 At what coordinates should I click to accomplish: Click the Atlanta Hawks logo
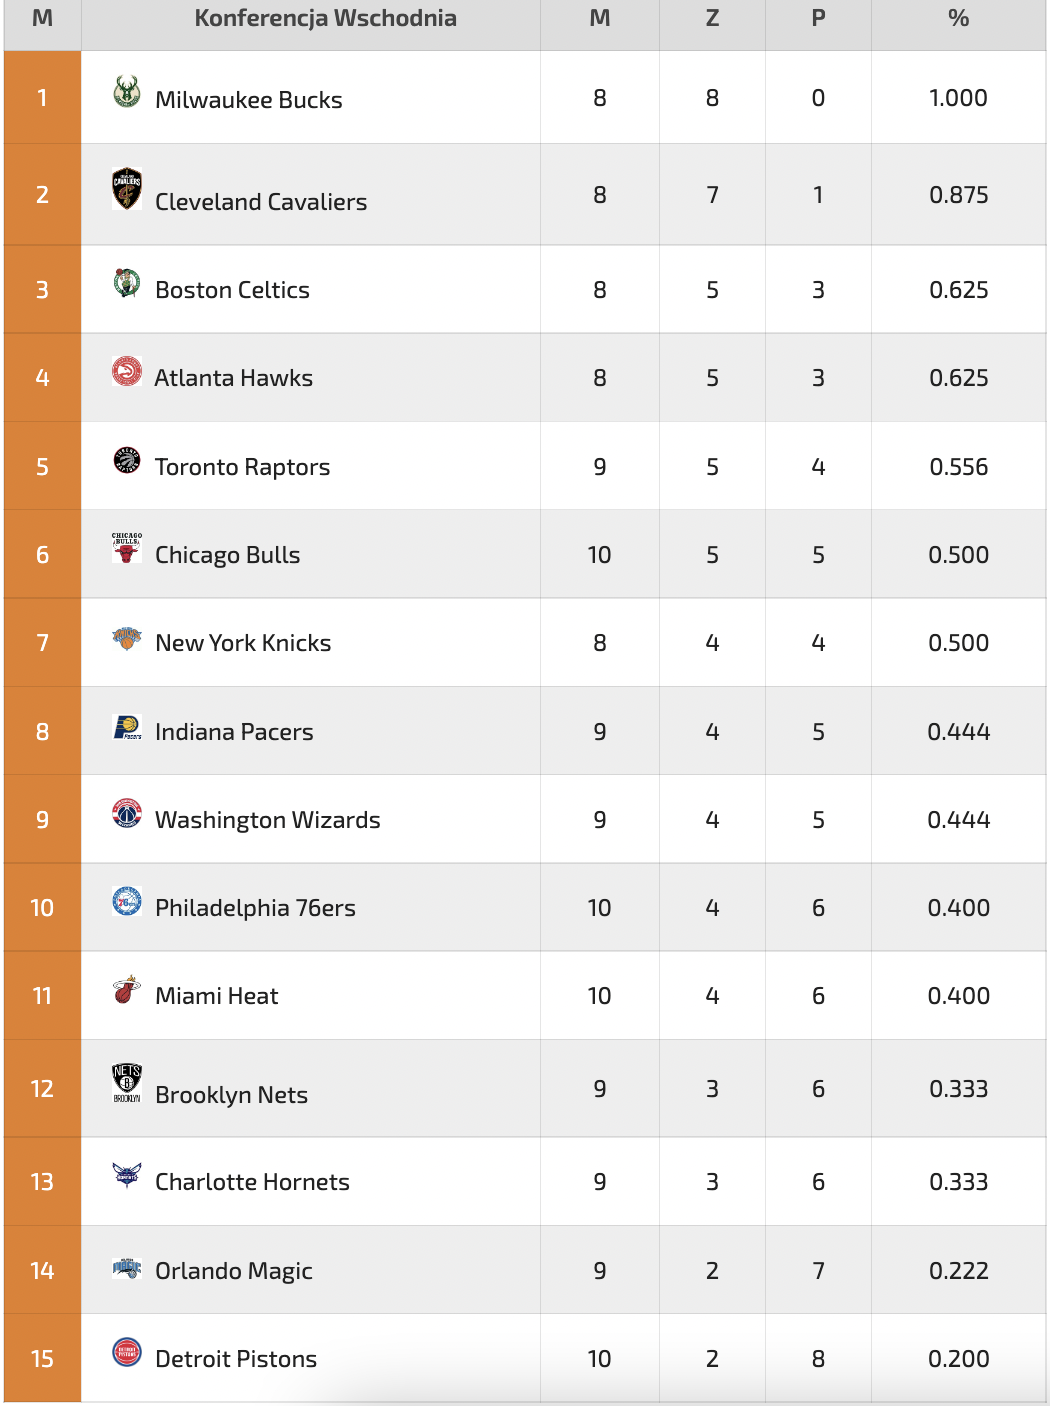[127, 371]
